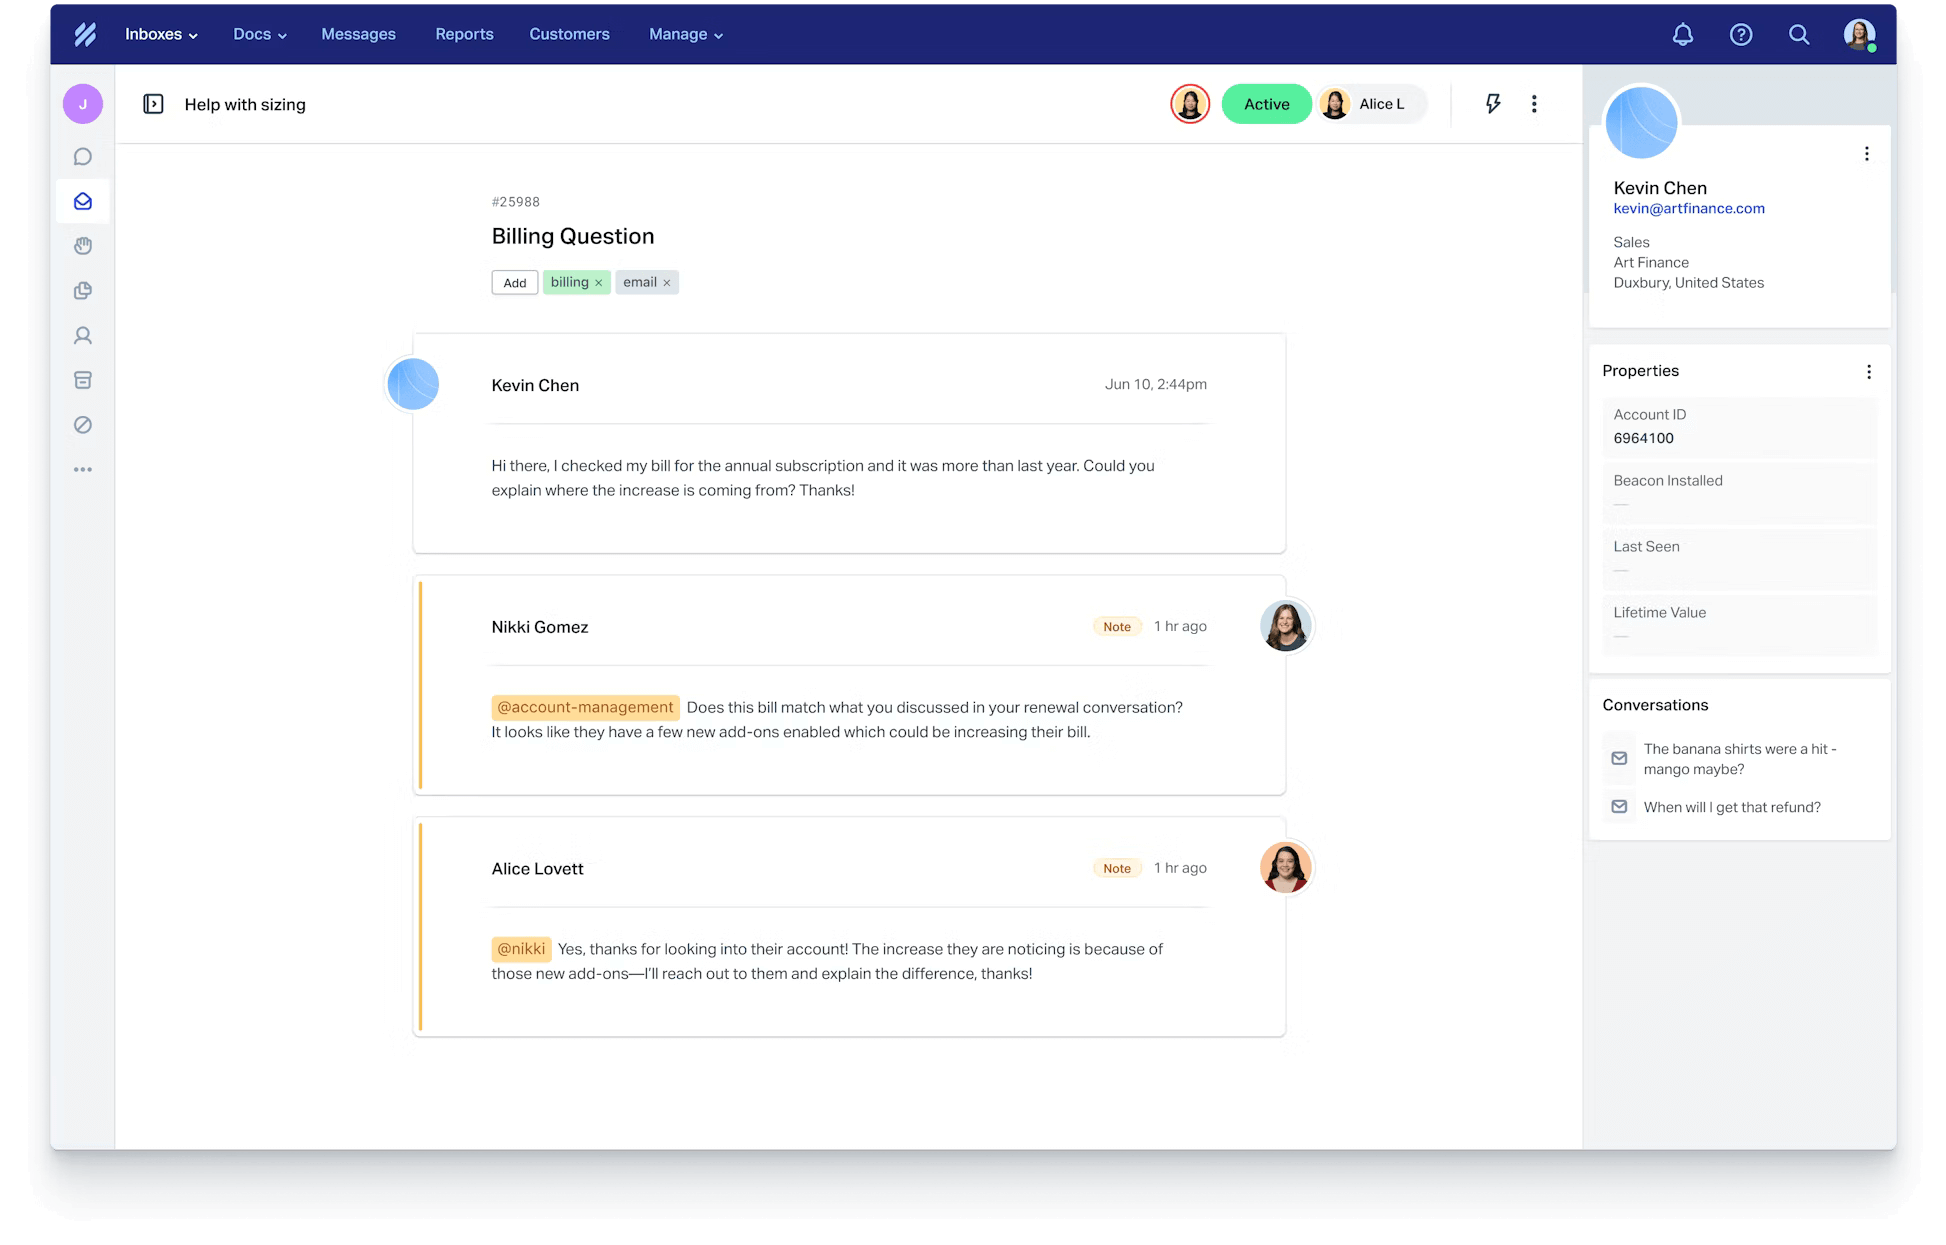The height and width of the screenshot is (1245, 1946).
Task: Click the kevin@artfinance.com email link
Action: pyautogui.click(x=1689, y=209)
